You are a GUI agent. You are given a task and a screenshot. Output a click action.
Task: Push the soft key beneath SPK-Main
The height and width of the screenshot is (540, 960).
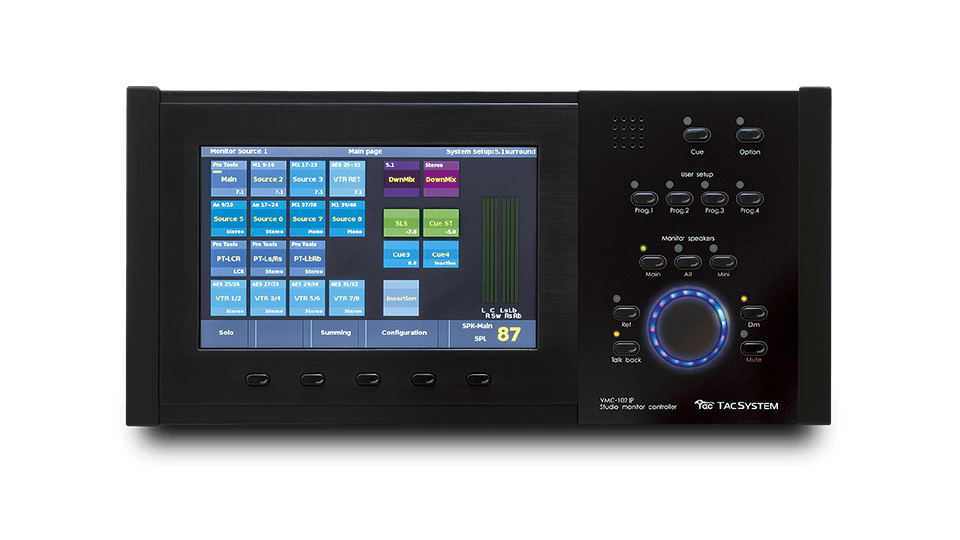[478, 380]
